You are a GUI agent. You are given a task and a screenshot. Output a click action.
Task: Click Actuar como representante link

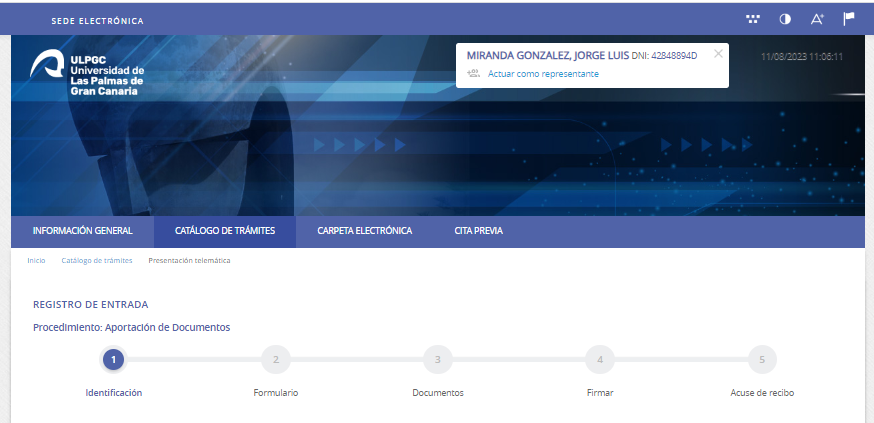[x=543, y=74]
